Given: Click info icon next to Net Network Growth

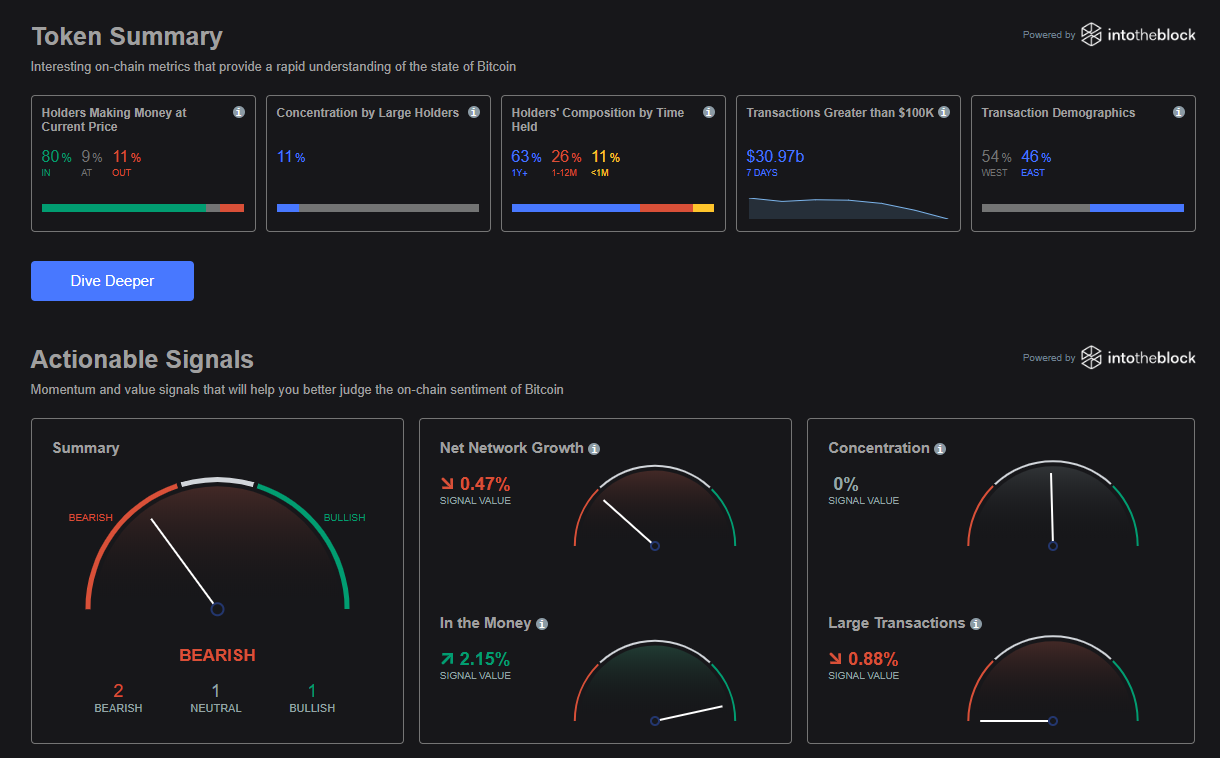Looking at the screenshot, I should coord(594,449).
